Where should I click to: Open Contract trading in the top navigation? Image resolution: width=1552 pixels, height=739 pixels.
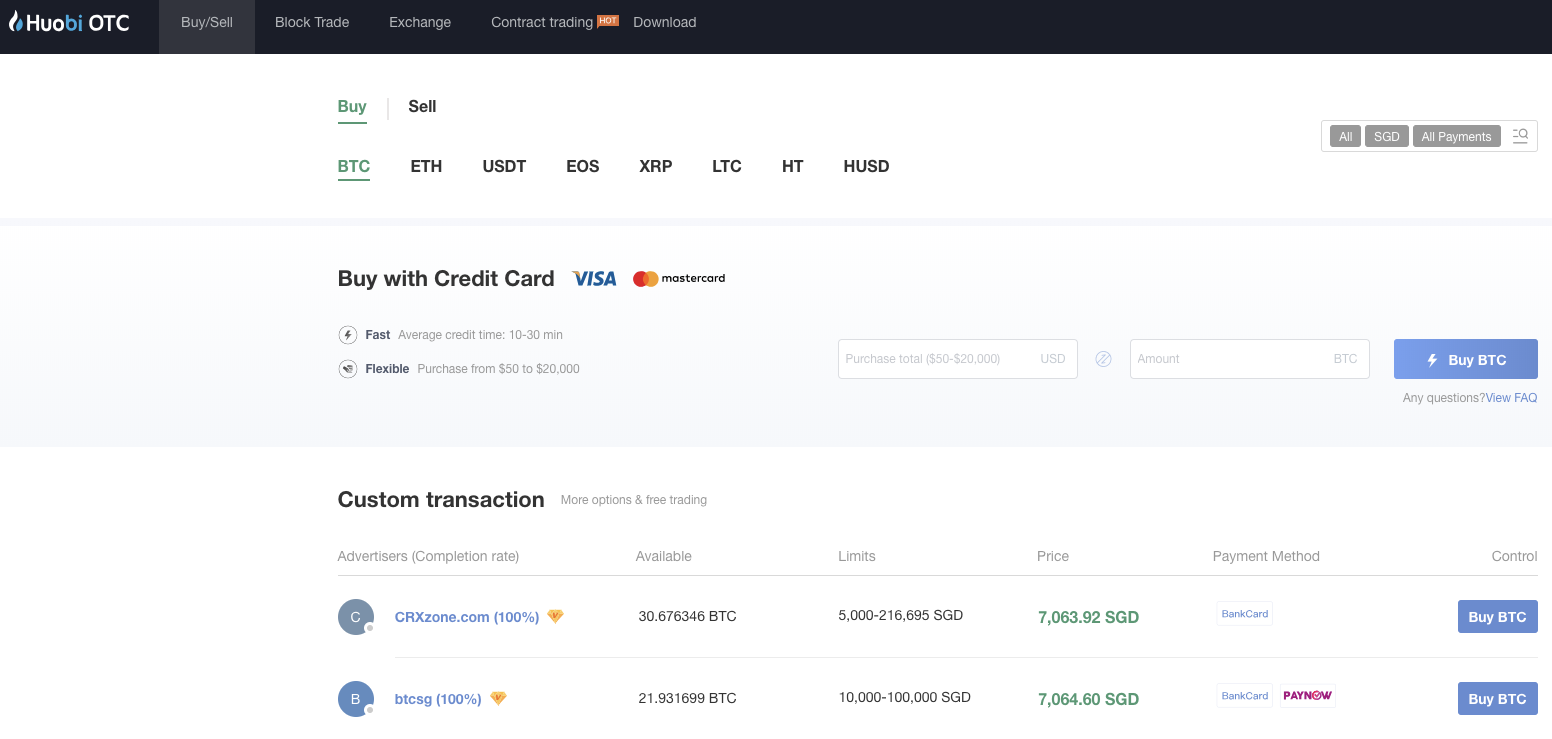(542, 22)
